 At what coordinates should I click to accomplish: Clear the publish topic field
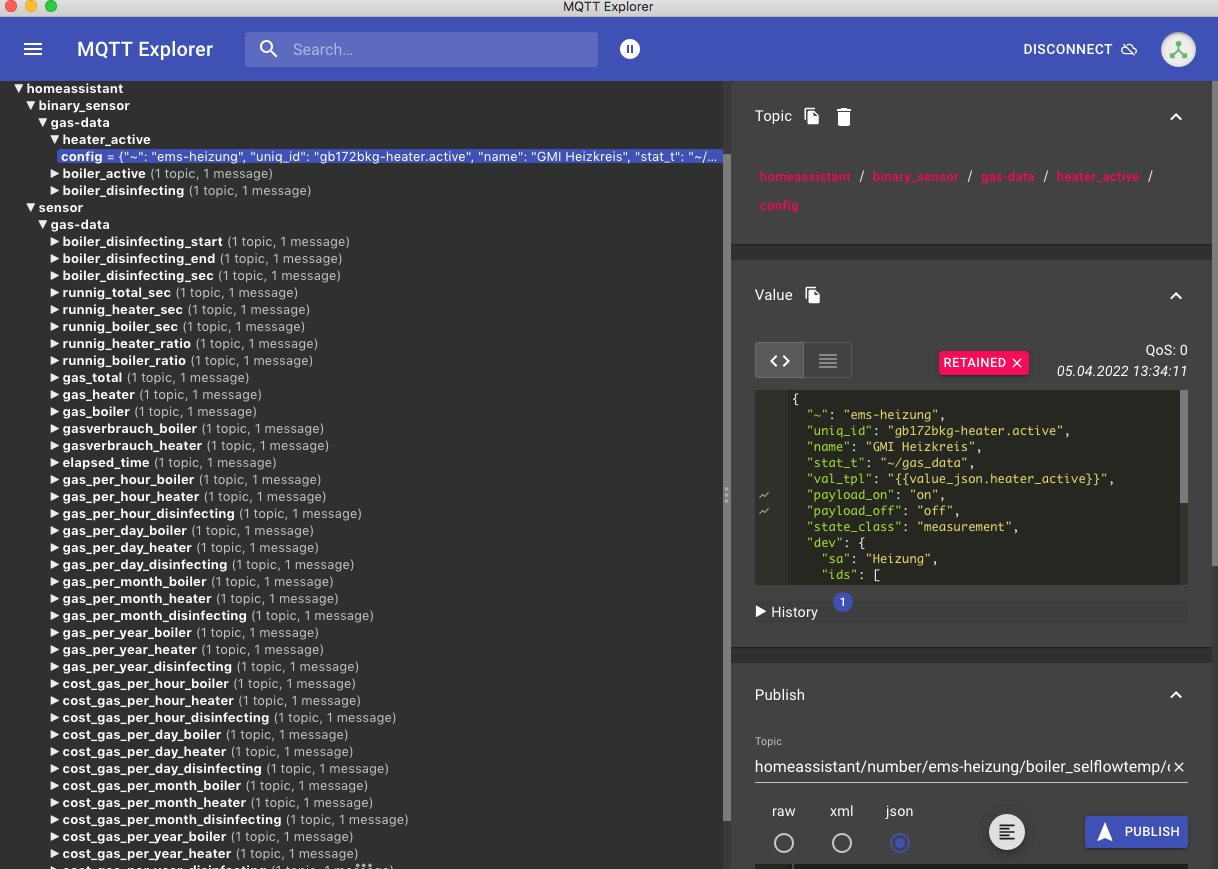(x=1179, y=767)
